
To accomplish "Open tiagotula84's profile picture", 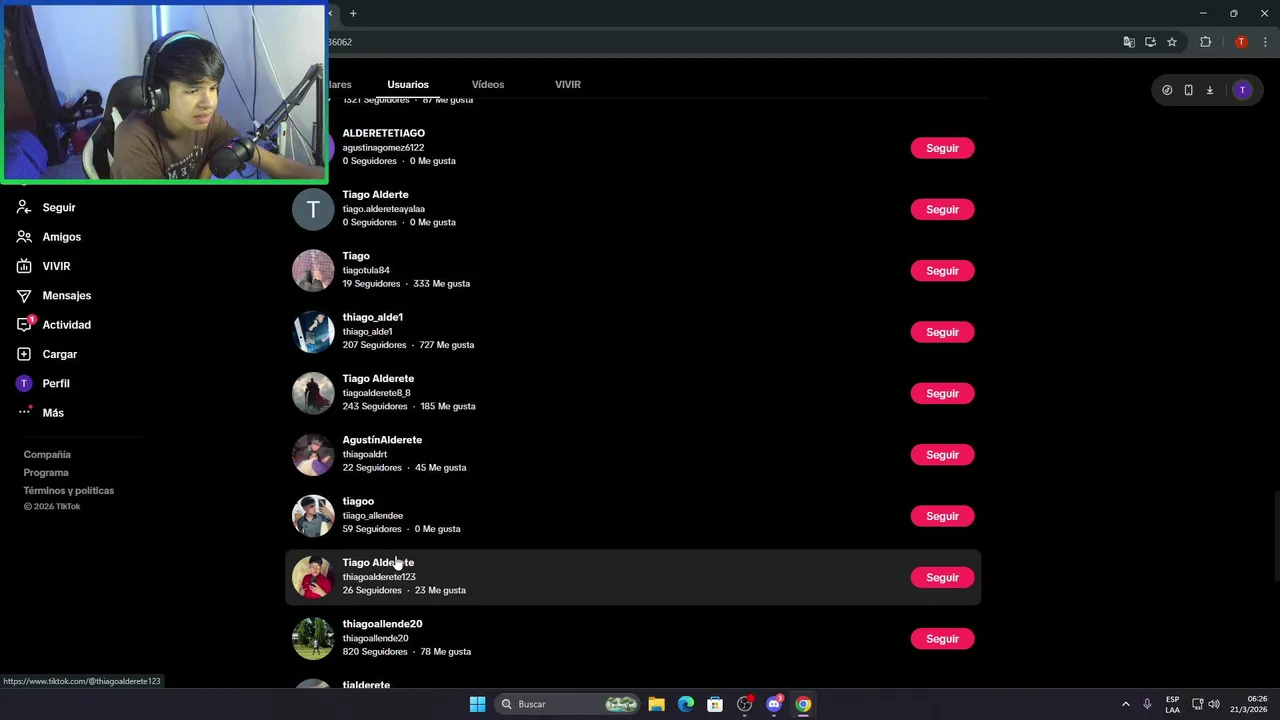I will pos(313,271).
